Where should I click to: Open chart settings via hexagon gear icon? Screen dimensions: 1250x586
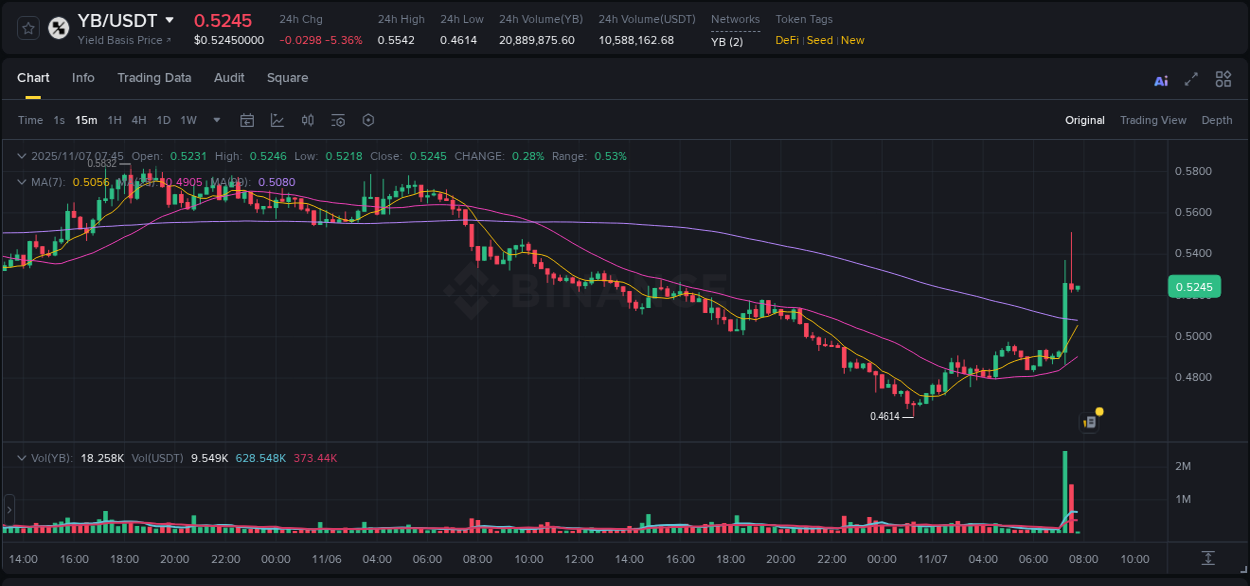click(x=368, y=120)
